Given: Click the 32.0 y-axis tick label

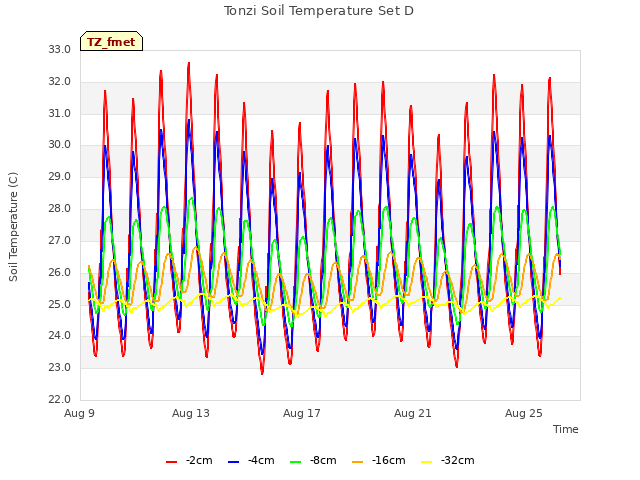Looking at the screenshot, I should [x=60, y=81].
